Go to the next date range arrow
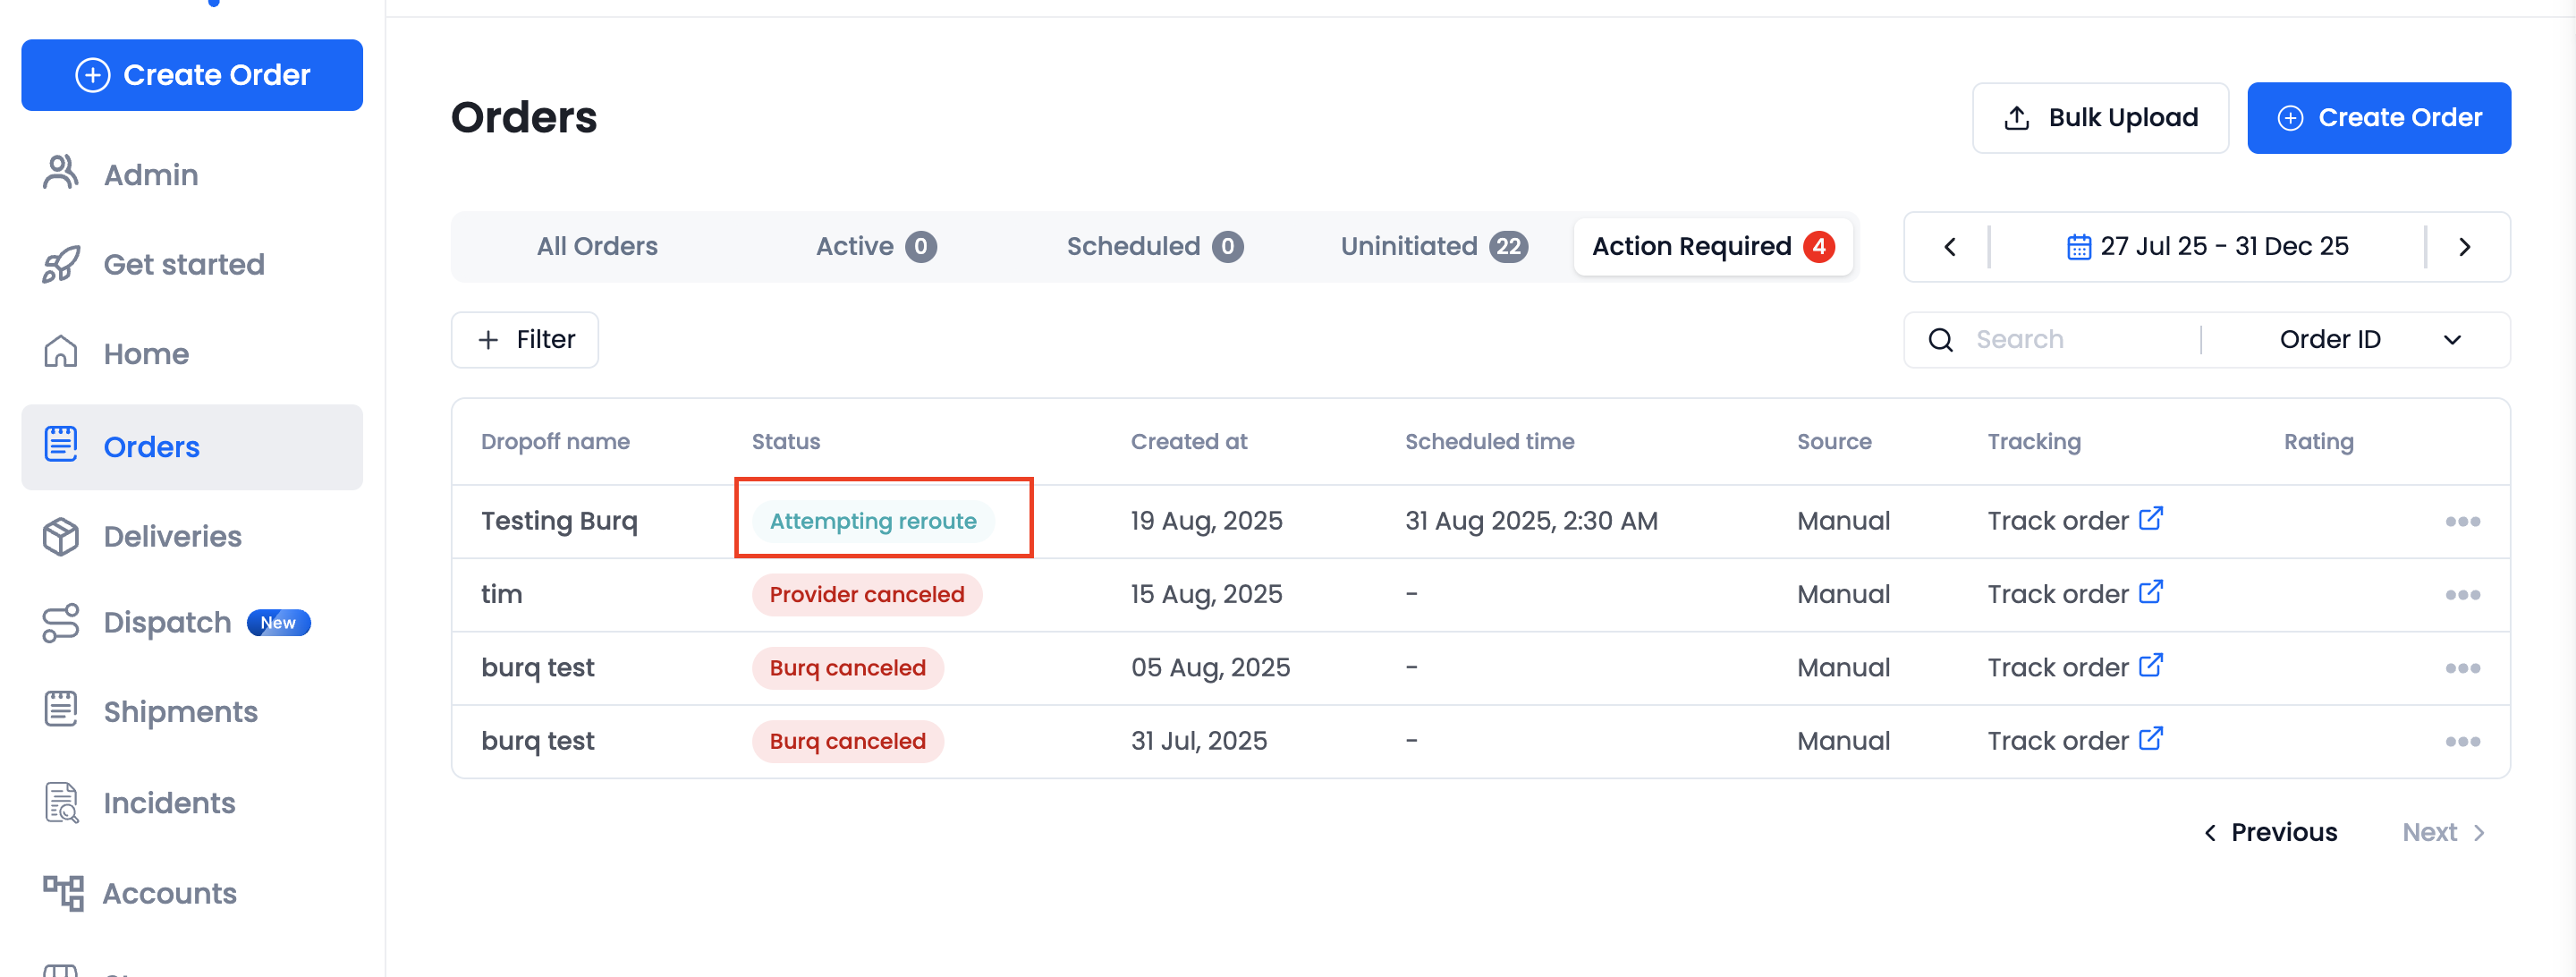Screen dimensions: 2576x977 [x=2464, y=247]
